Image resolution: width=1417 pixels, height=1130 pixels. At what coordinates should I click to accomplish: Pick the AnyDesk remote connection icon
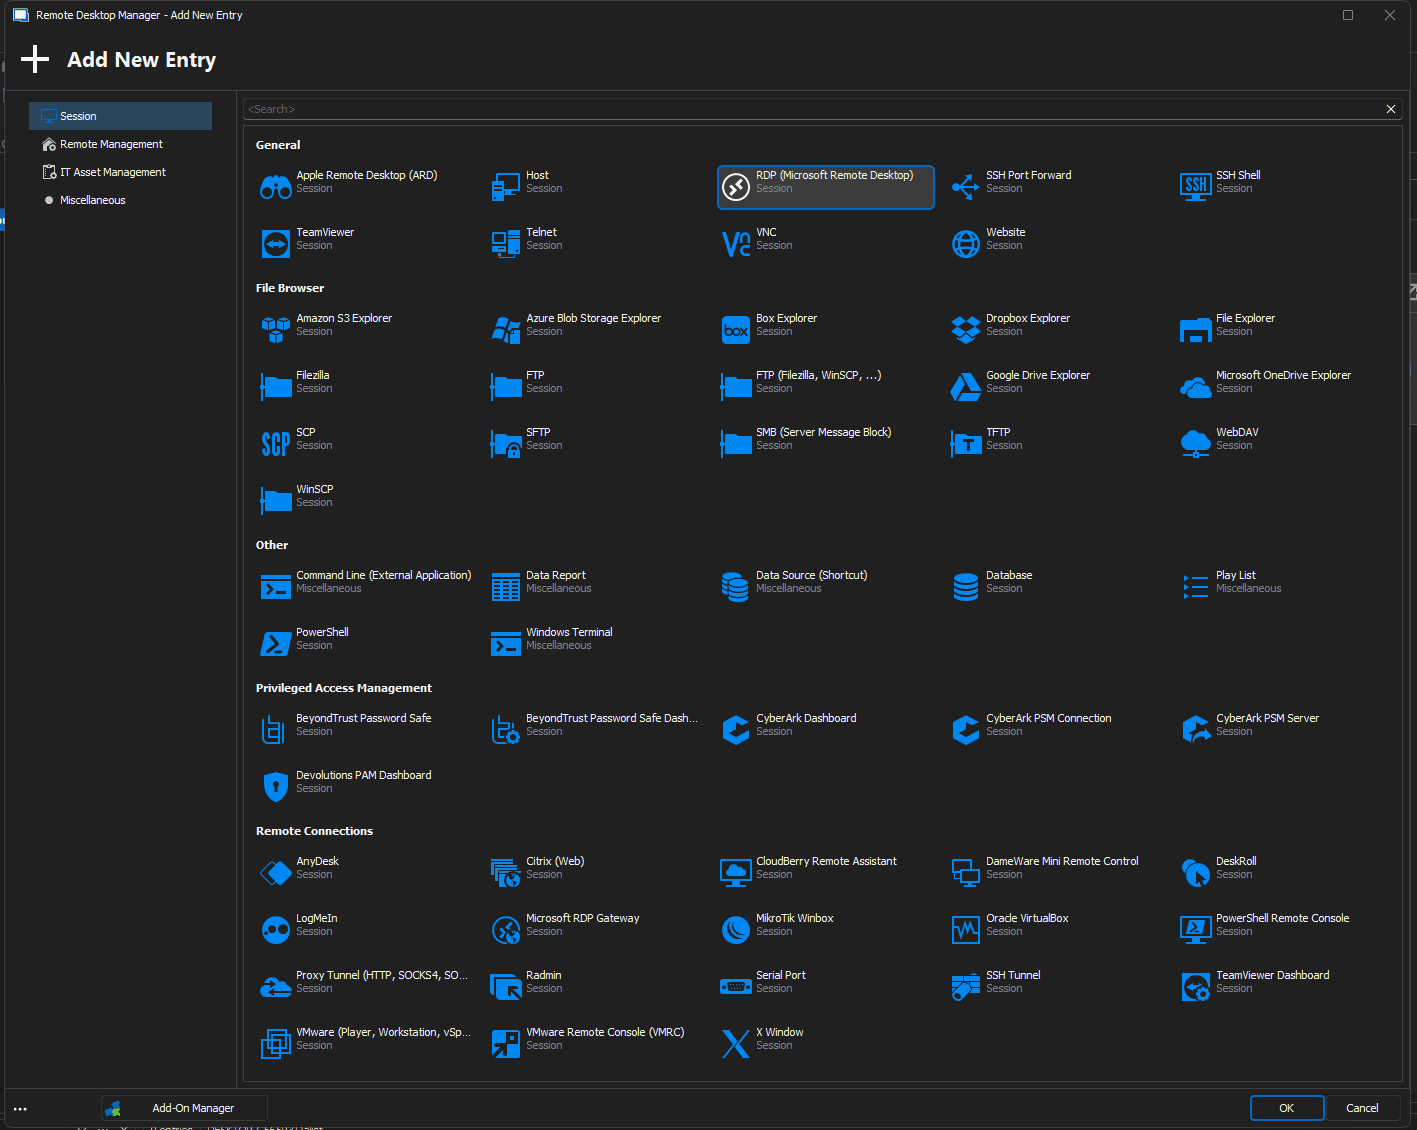tap(275, 873)
